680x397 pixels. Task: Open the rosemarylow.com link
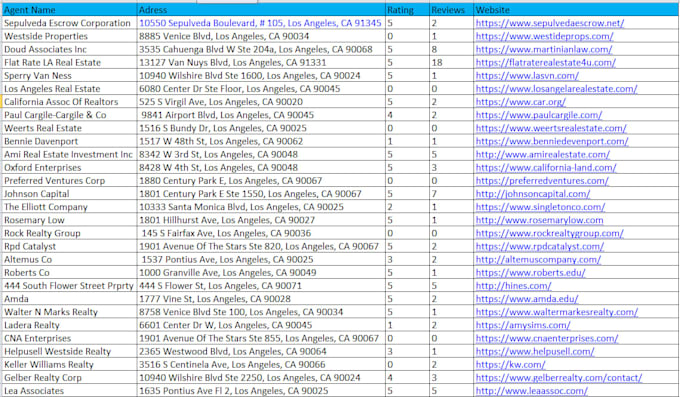539,220
